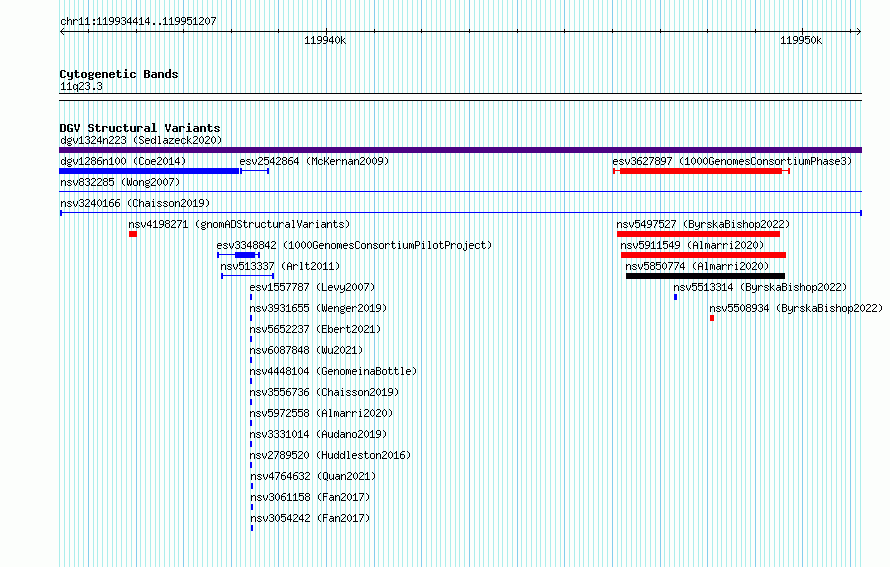Open nsv3061158 (Fan2017) label

310,497
